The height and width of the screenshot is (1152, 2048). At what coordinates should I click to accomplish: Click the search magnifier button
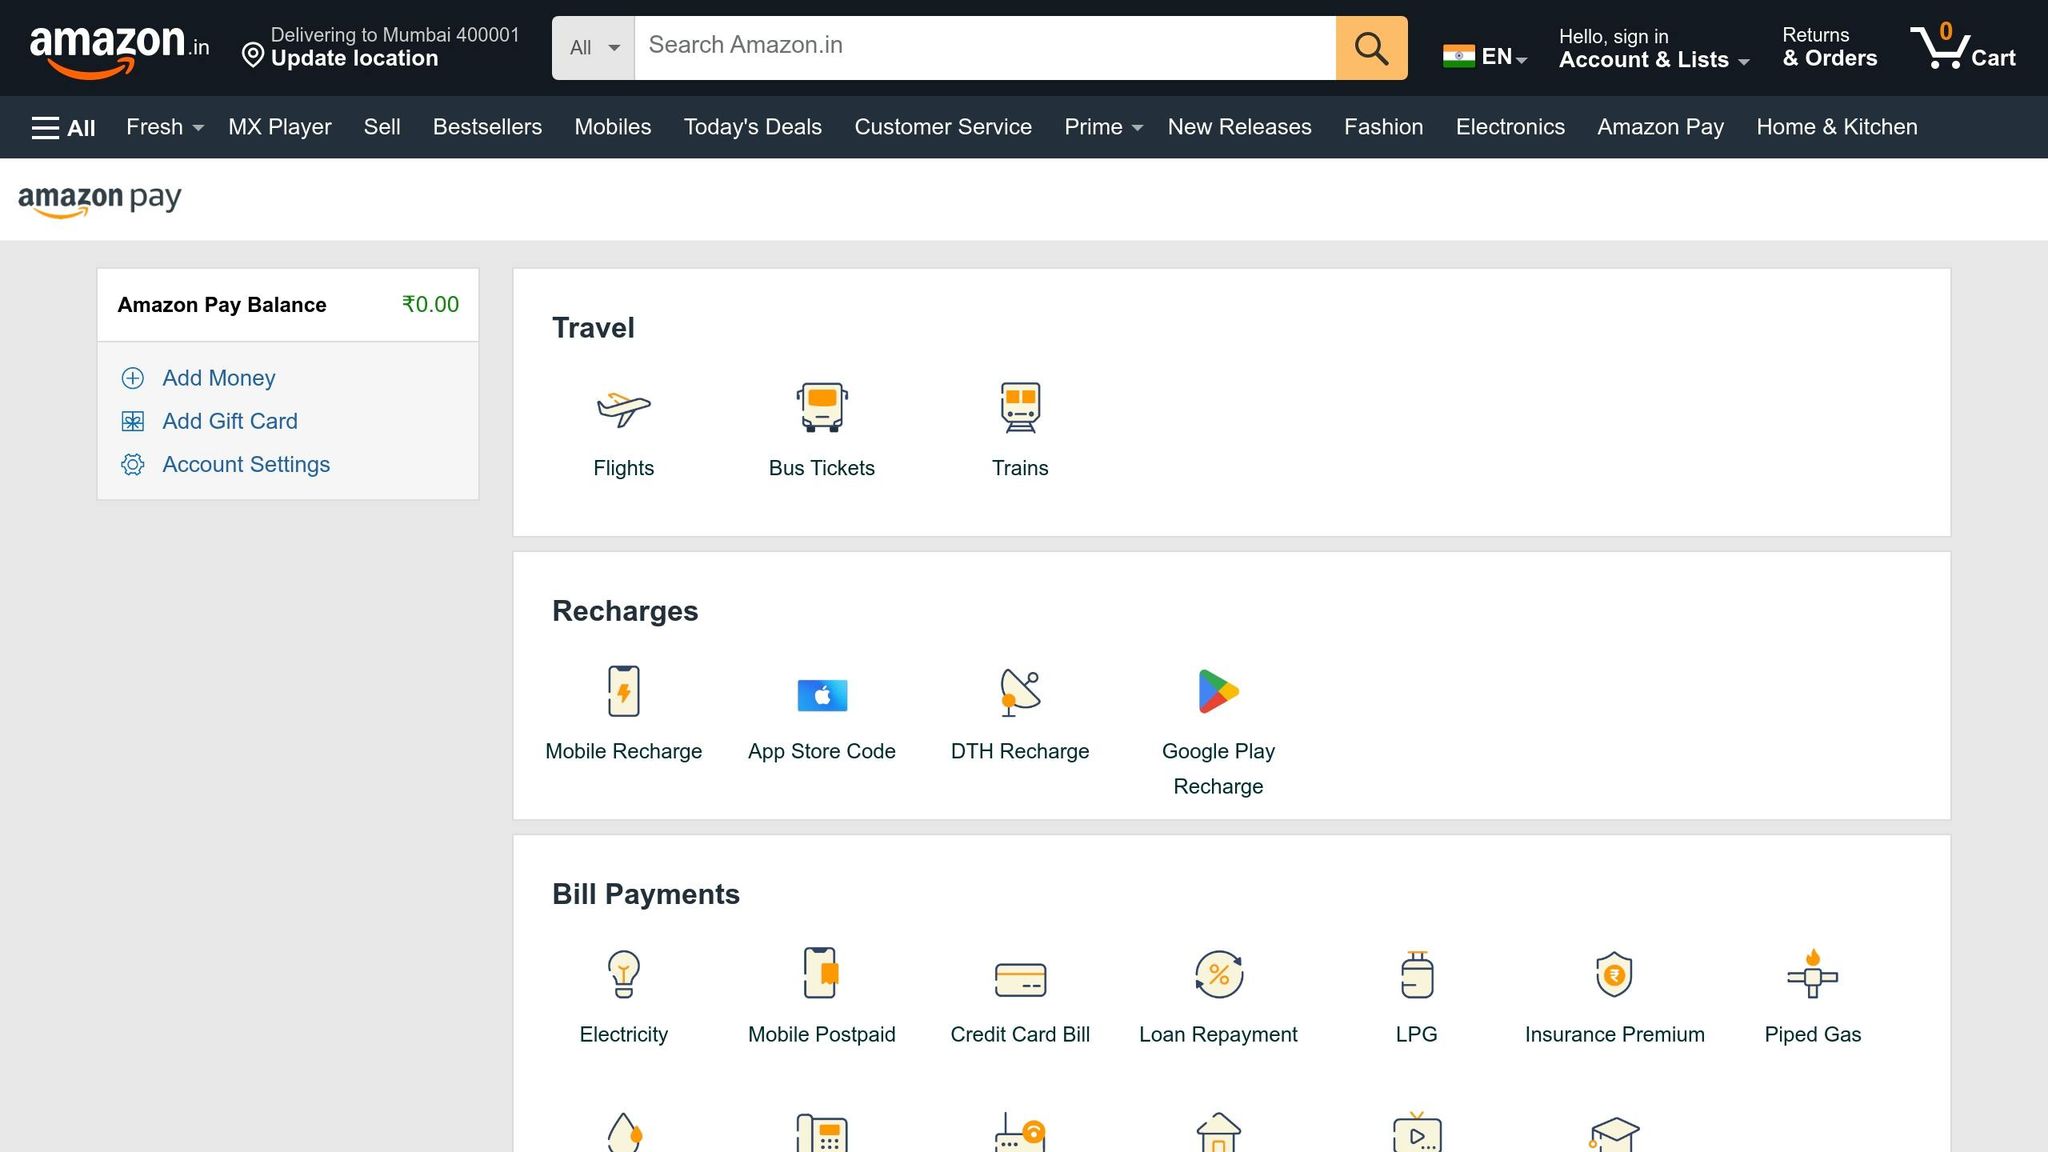1370,47
